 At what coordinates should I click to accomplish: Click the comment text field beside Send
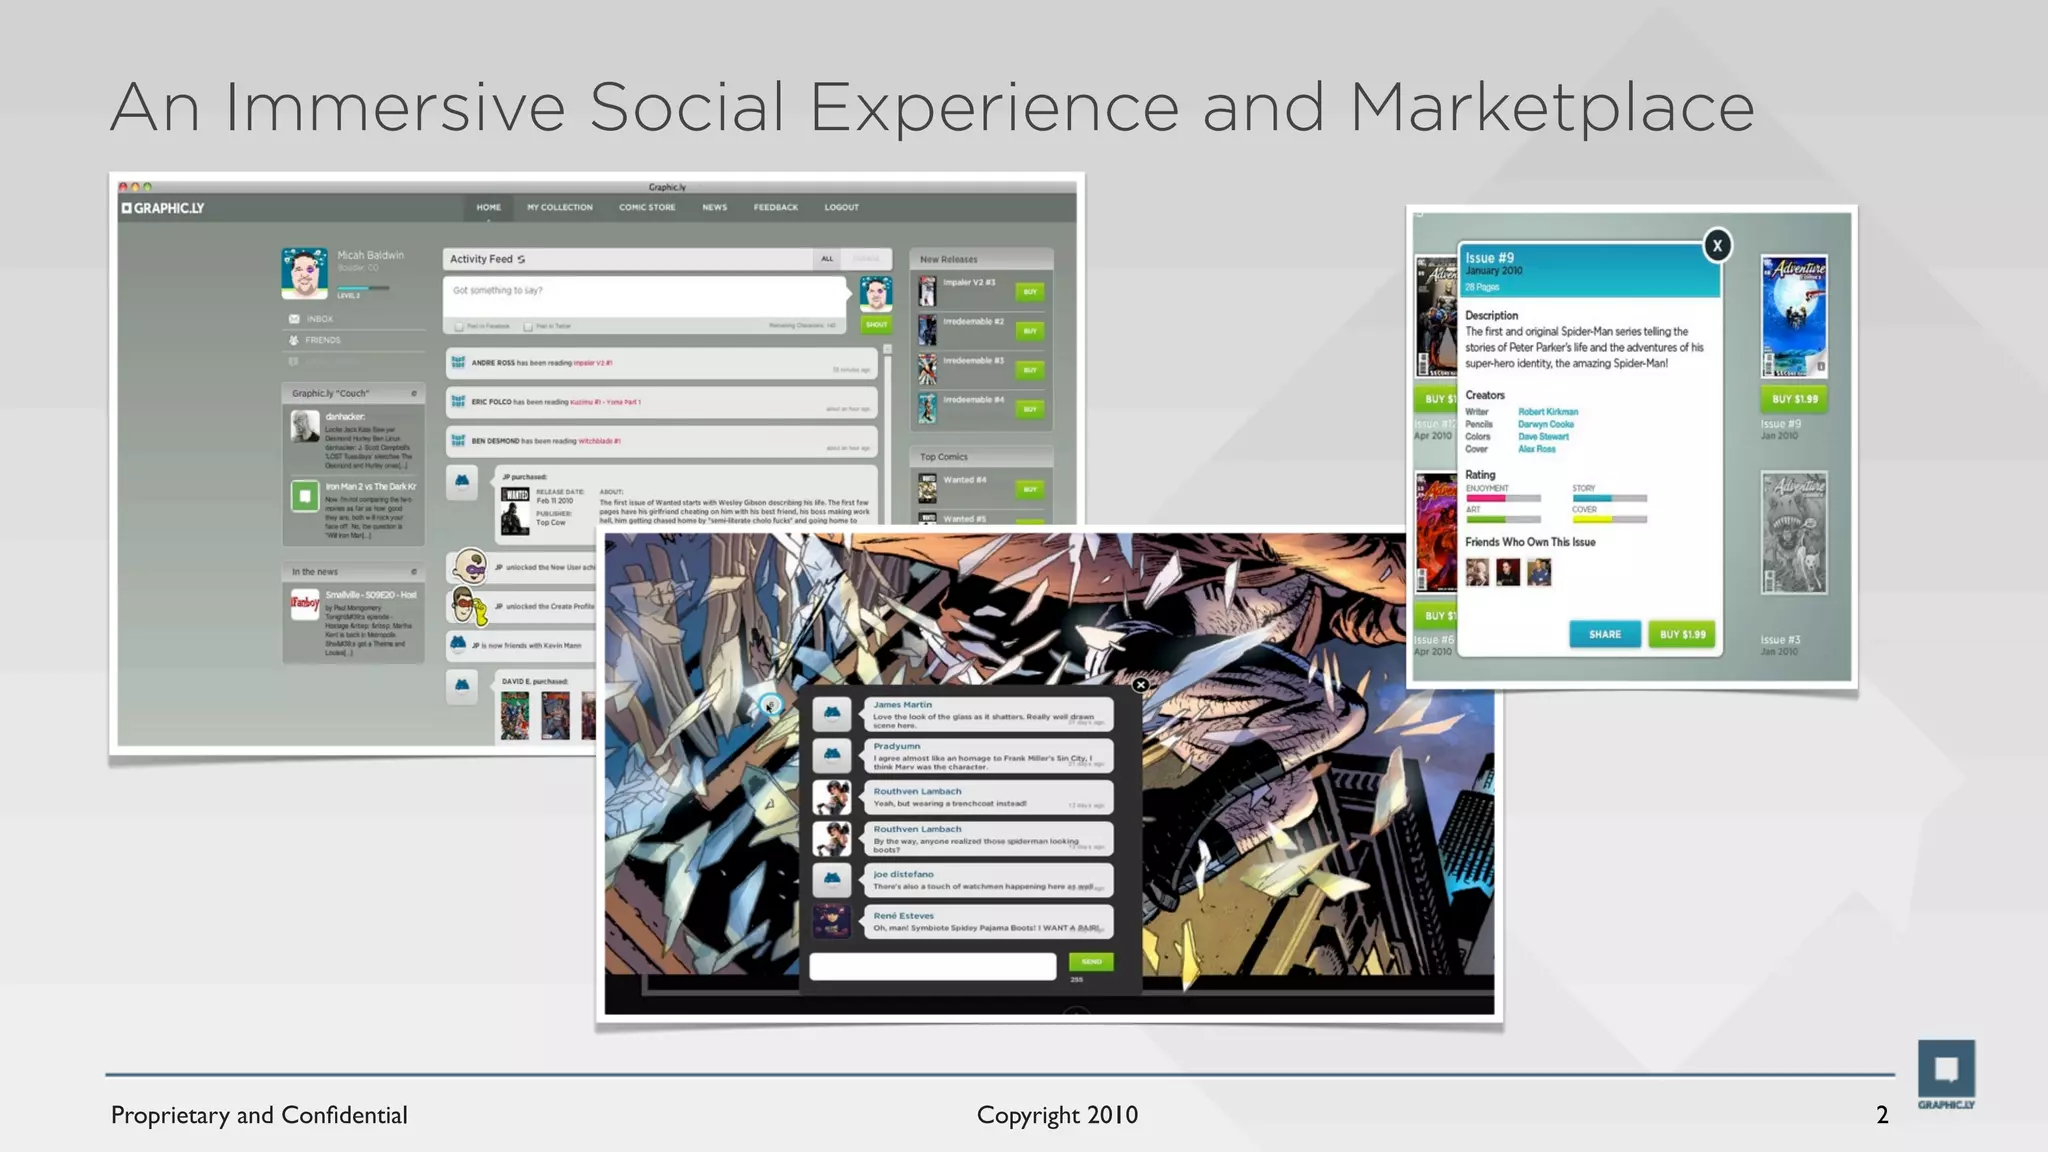[932, 965]
